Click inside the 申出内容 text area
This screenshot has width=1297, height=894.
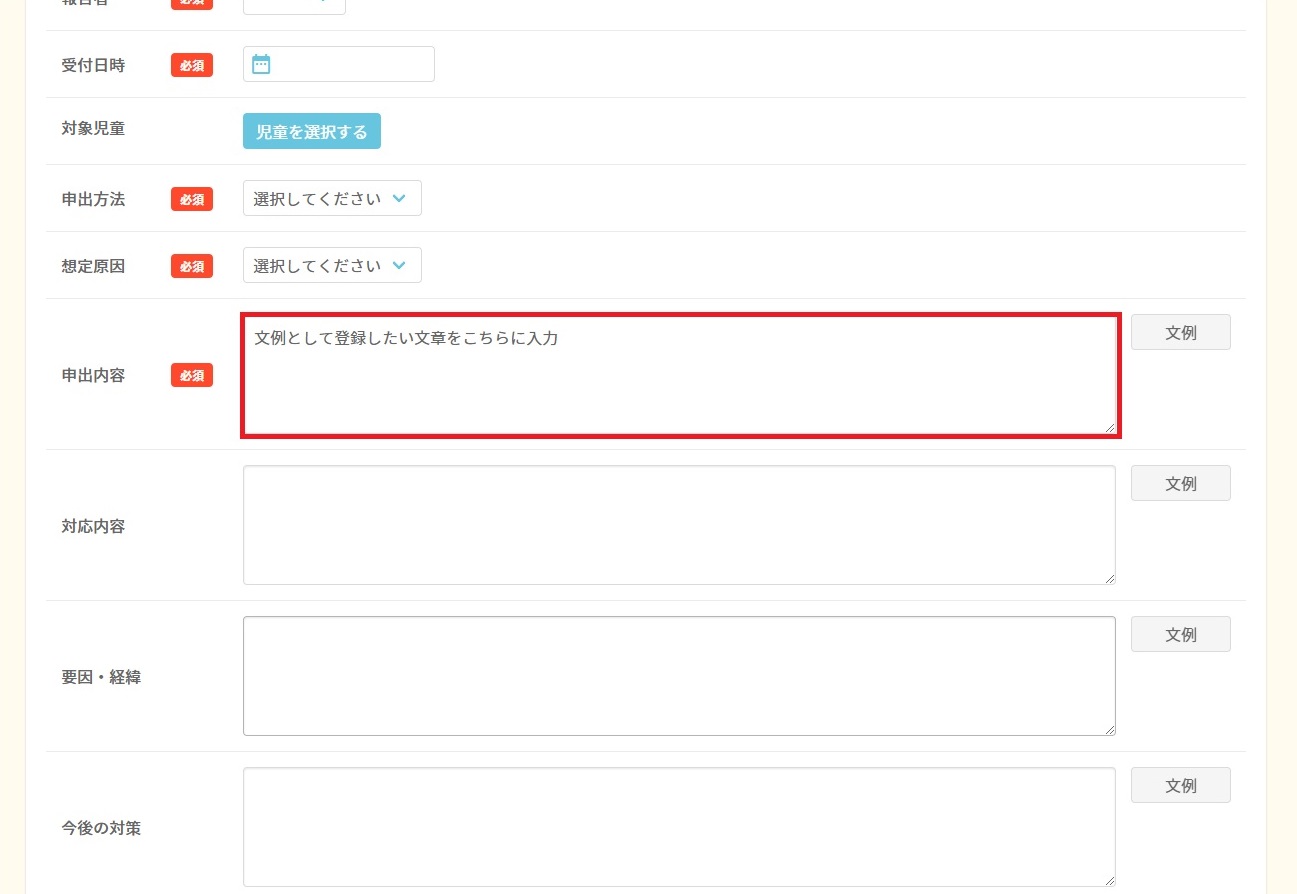(680, 375)
